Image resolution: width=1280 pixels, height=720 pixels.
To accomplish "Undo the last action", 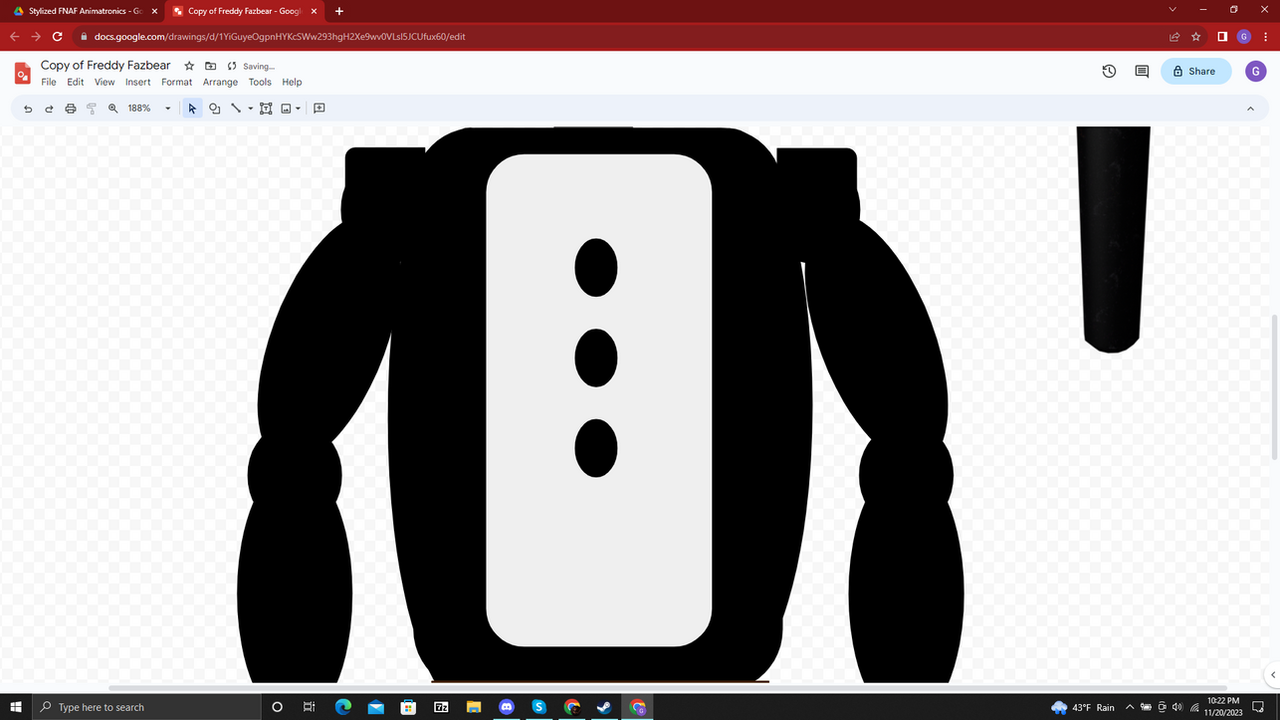I will pyautogui.click(x=28, y=108).
